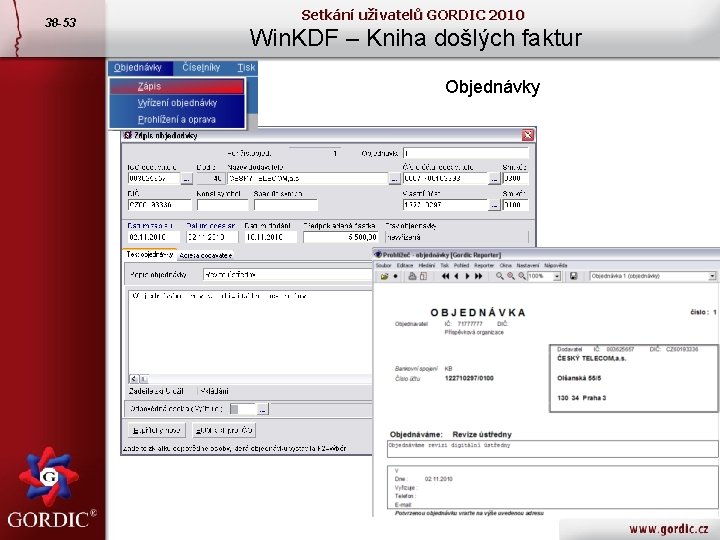Open Editace menu in Gordic Reporter
720x540 pixels.
[405, 265]
